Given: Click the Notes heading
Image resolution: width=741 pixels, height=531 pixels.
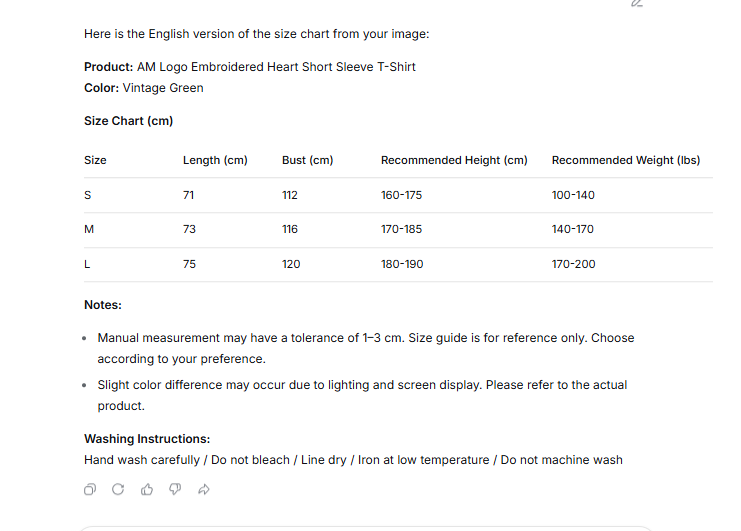Looking at the screenshot, I should 103,305.
